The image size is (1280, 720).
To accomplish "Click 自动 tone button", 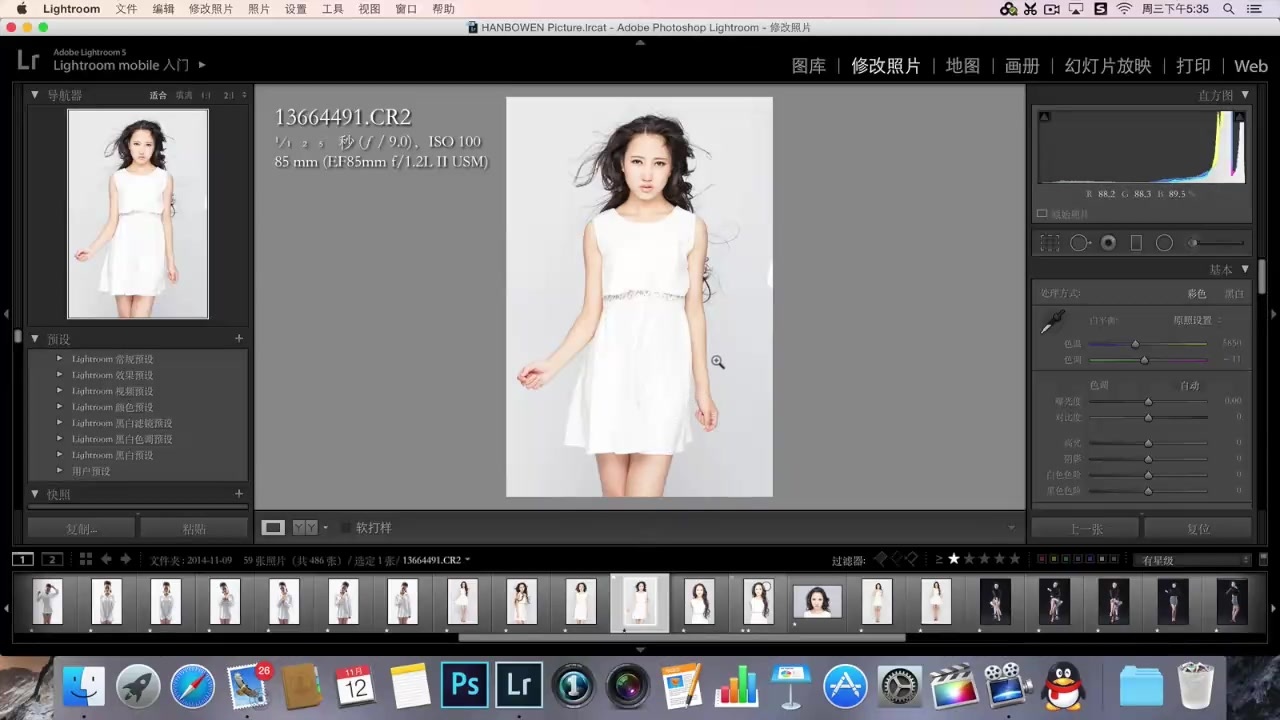I will coord(1189,385).
